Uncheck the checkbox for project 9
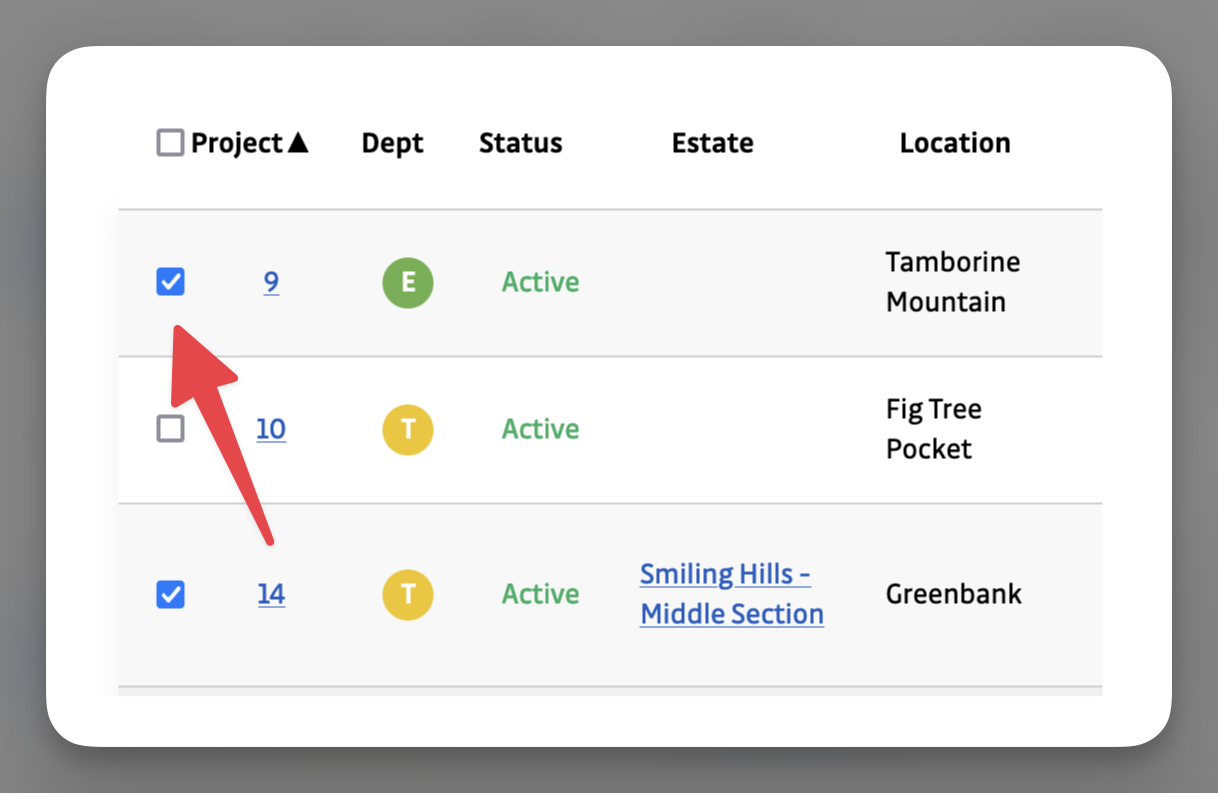1218x793 pixels. pyautogui.click(x=170, y=282)
